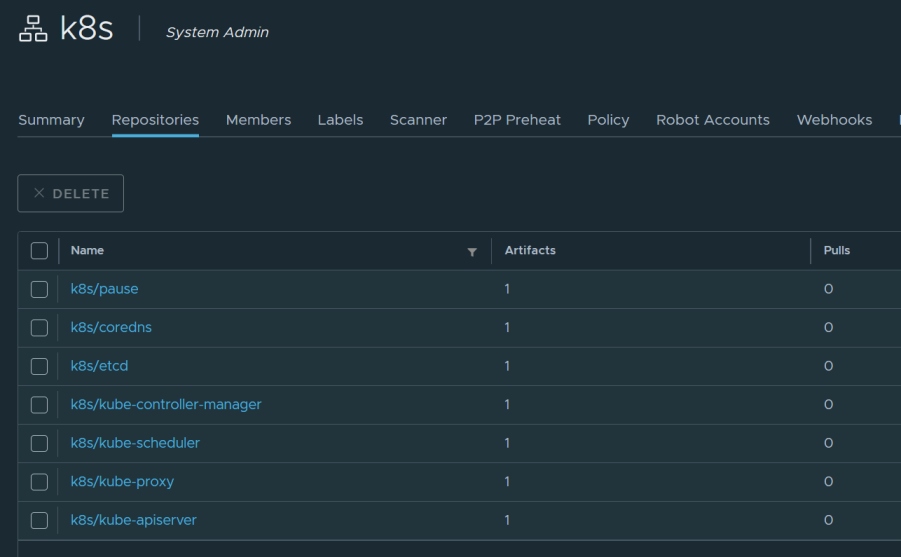Viewport: 901px width, 557px height.
Task: Click the pulls count for k8s/coredns
Action: point(828,327)
